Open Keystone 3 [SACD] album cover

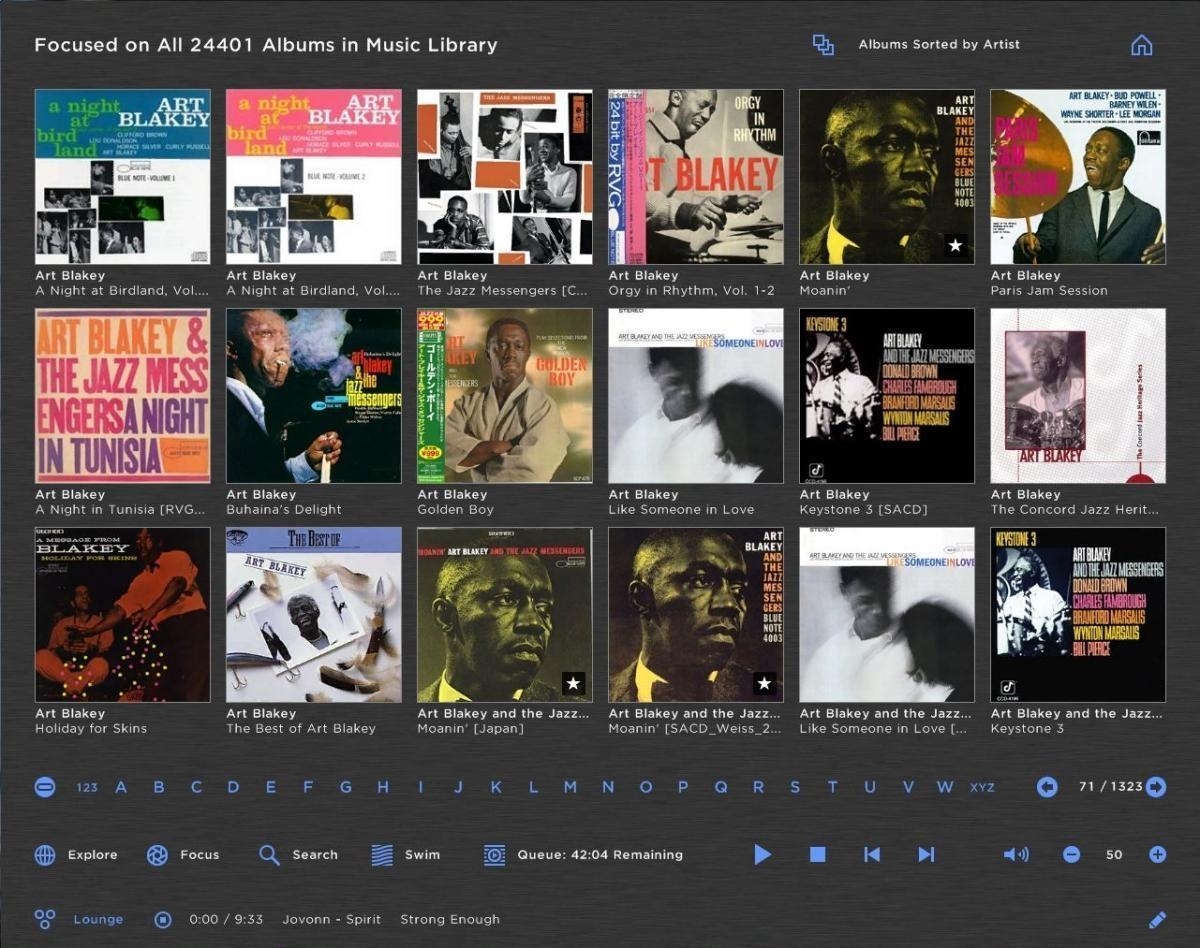click(887, 396)
